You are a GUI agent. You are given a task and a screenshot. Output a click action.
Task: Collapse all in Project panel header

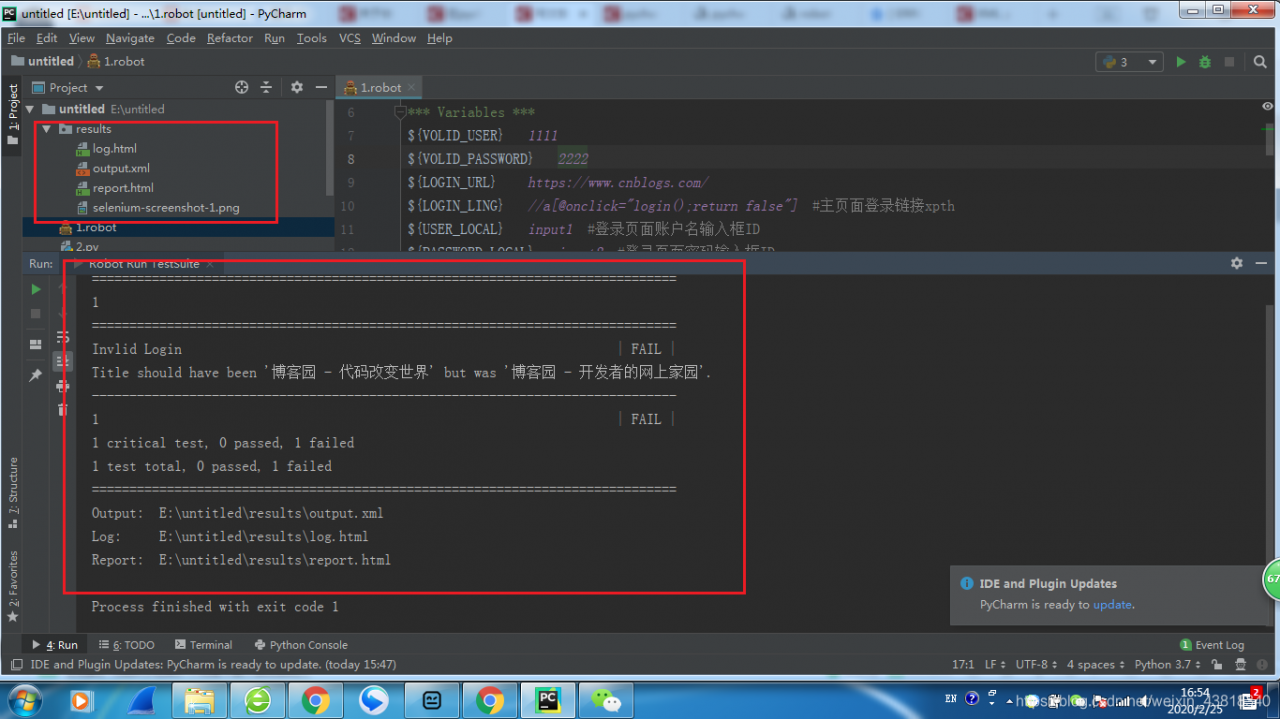[x=267, y=87]
